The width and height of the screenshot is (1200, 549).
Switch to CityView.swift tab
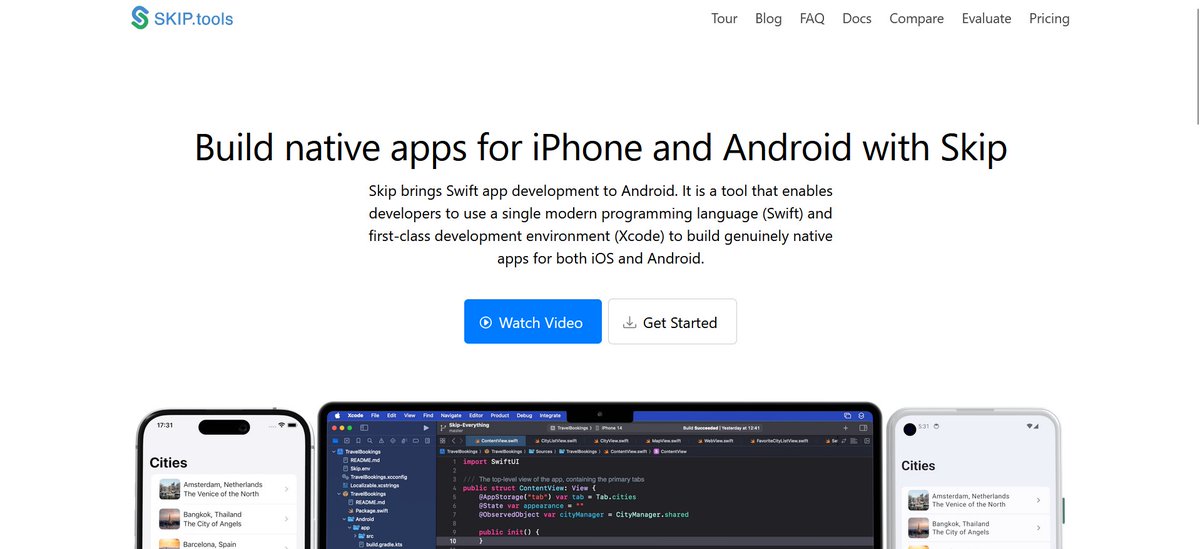[x=613, y=440]
